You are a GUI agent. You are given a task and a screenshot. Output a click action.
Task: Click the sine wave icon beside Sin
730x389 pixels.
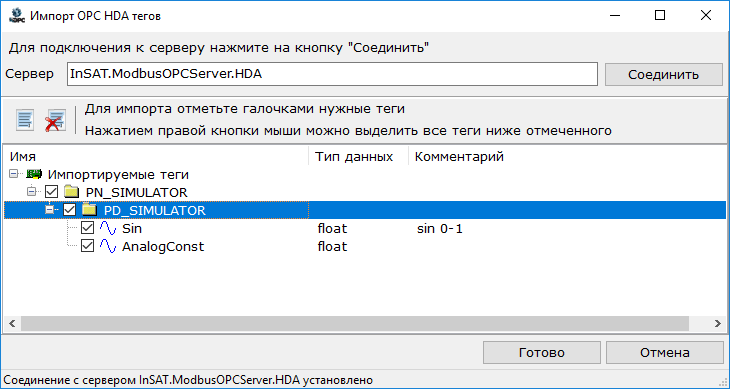[x=108, y=228]
